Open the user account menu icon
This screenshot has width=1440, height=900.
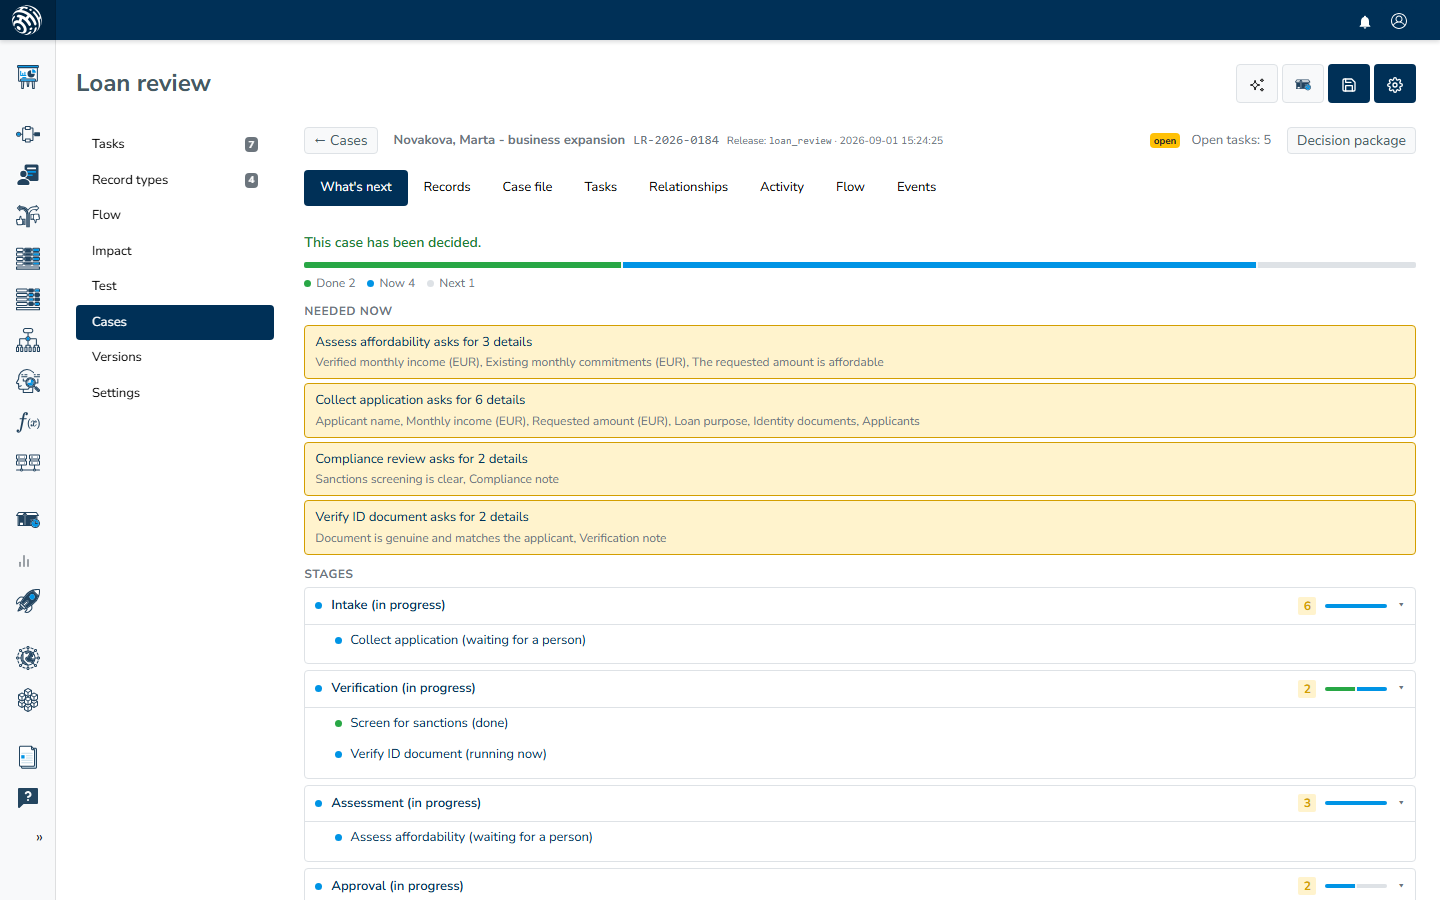[1399, 21]
